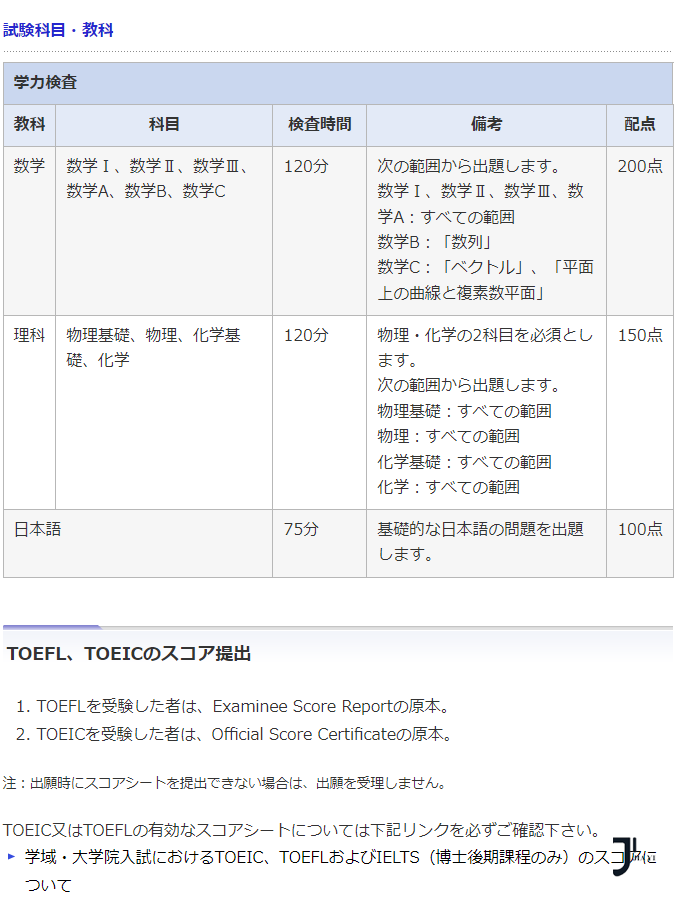Click the TOEFL、TOEICのスコア提出 heading
This screenshot has width=674, height=907.
point(129,654)
